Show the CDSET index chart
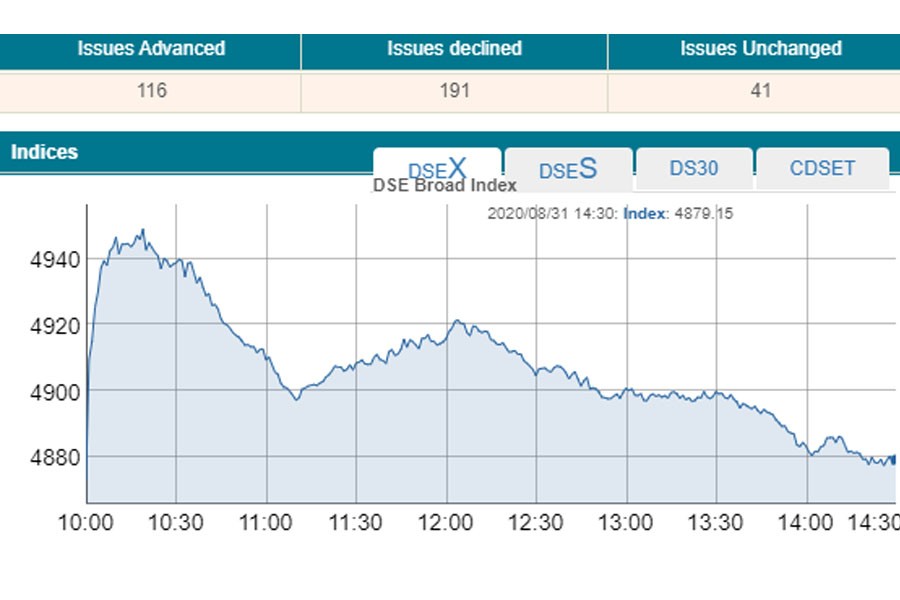Screen dimensions: 900x600 [x=822, y=168]
